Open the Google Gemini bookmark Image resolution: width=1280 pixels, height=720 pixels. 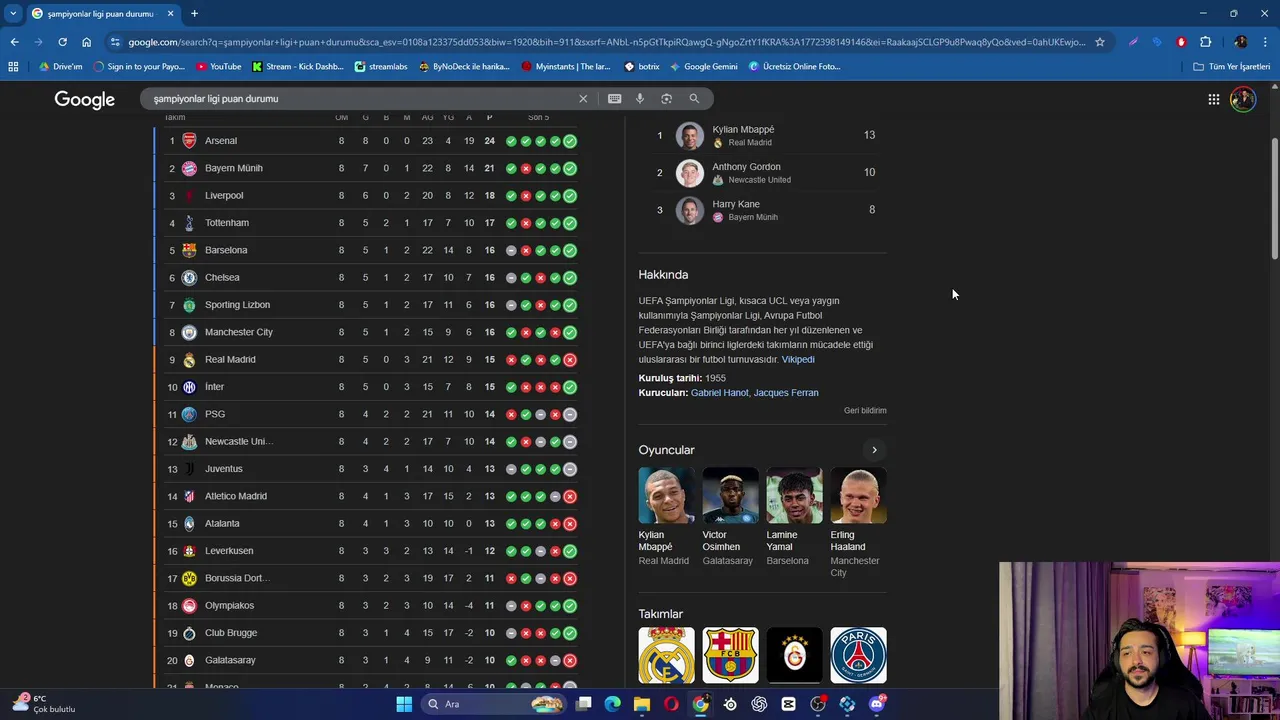(704, 67)
